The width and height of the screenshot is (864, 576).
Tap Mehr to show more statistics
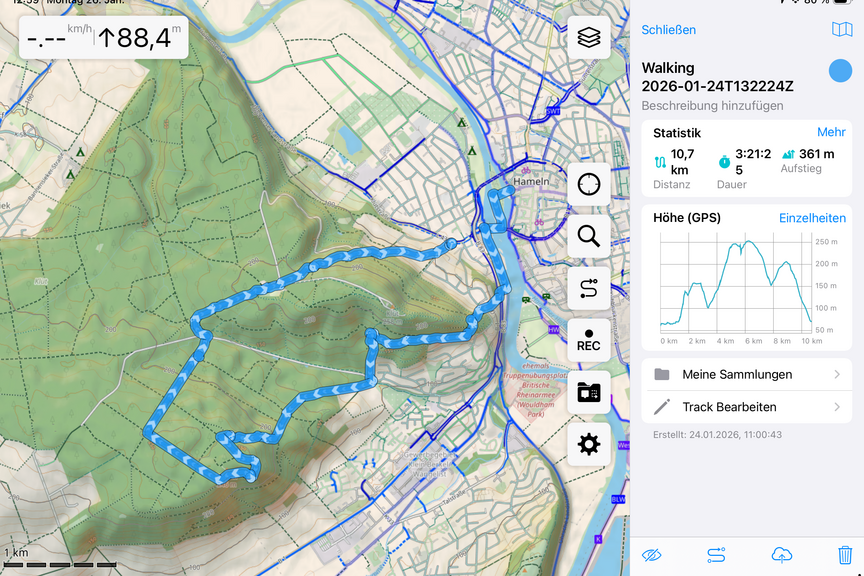tap(831, 133)
